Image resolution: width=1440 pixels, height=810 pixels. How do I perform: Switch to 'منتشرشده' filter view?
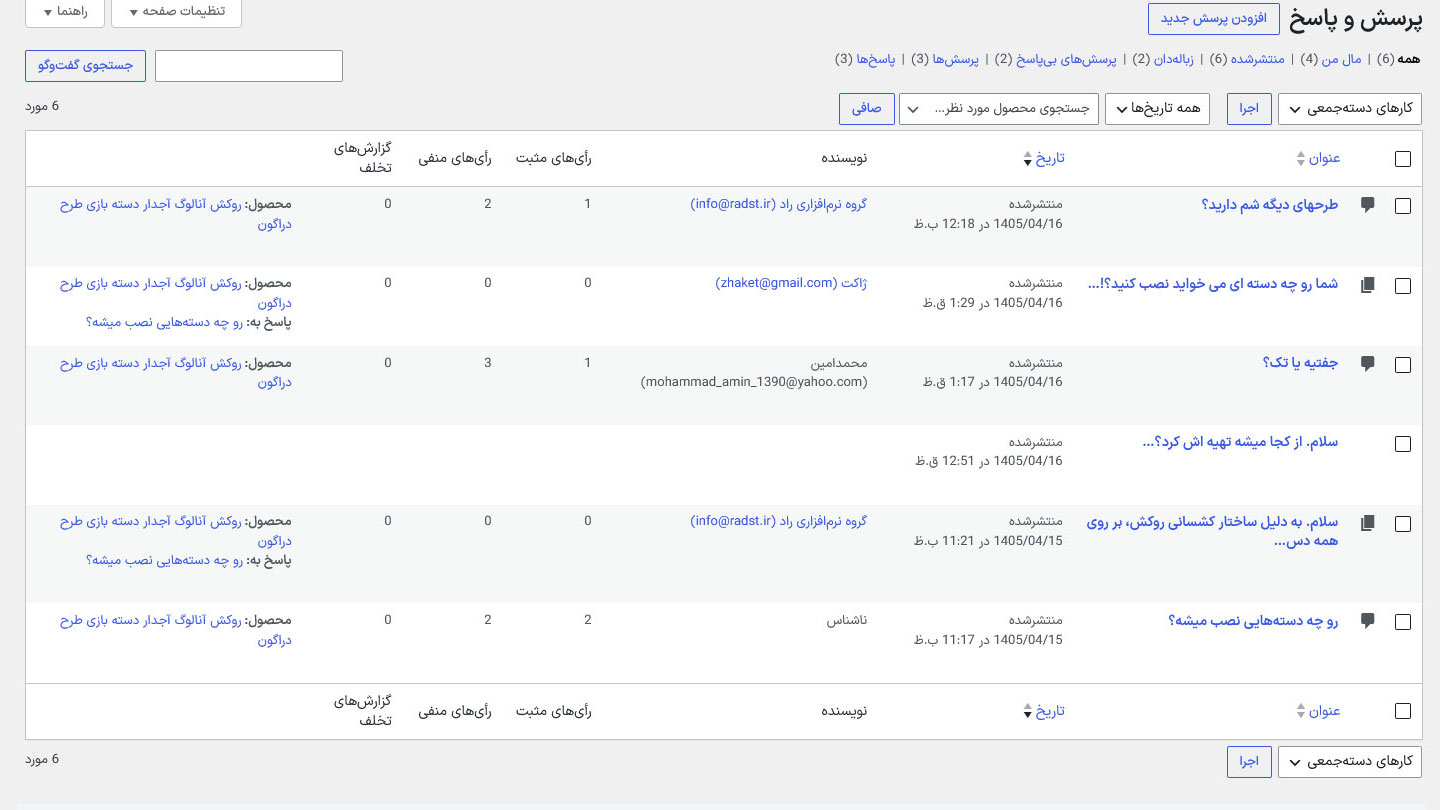(x=1256, y=59)
